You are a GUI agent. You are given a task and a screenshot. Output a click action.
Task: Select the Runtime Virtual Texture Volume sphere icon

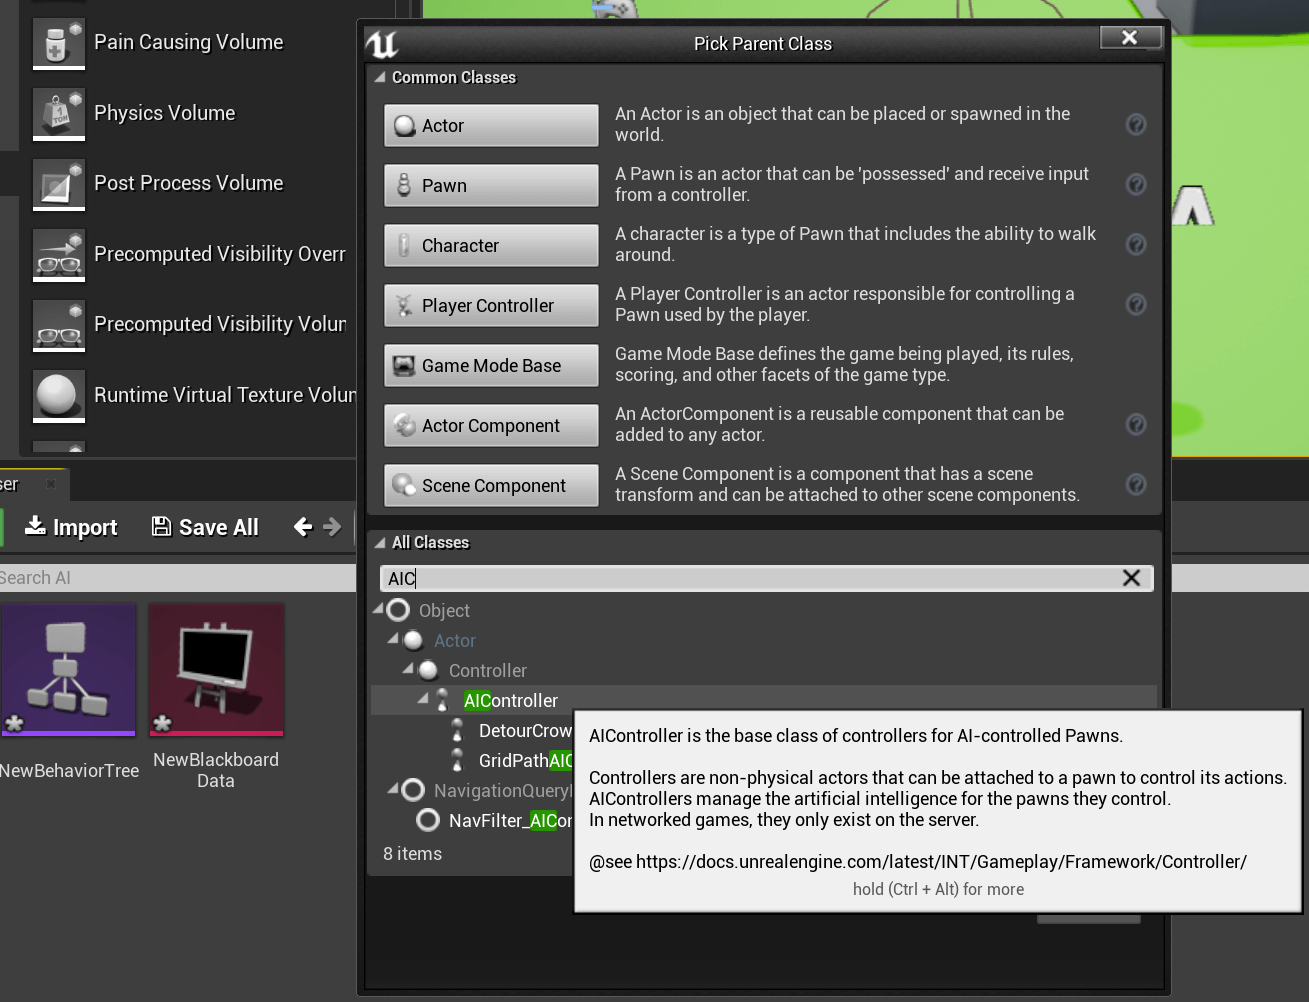tap(58, 396)
